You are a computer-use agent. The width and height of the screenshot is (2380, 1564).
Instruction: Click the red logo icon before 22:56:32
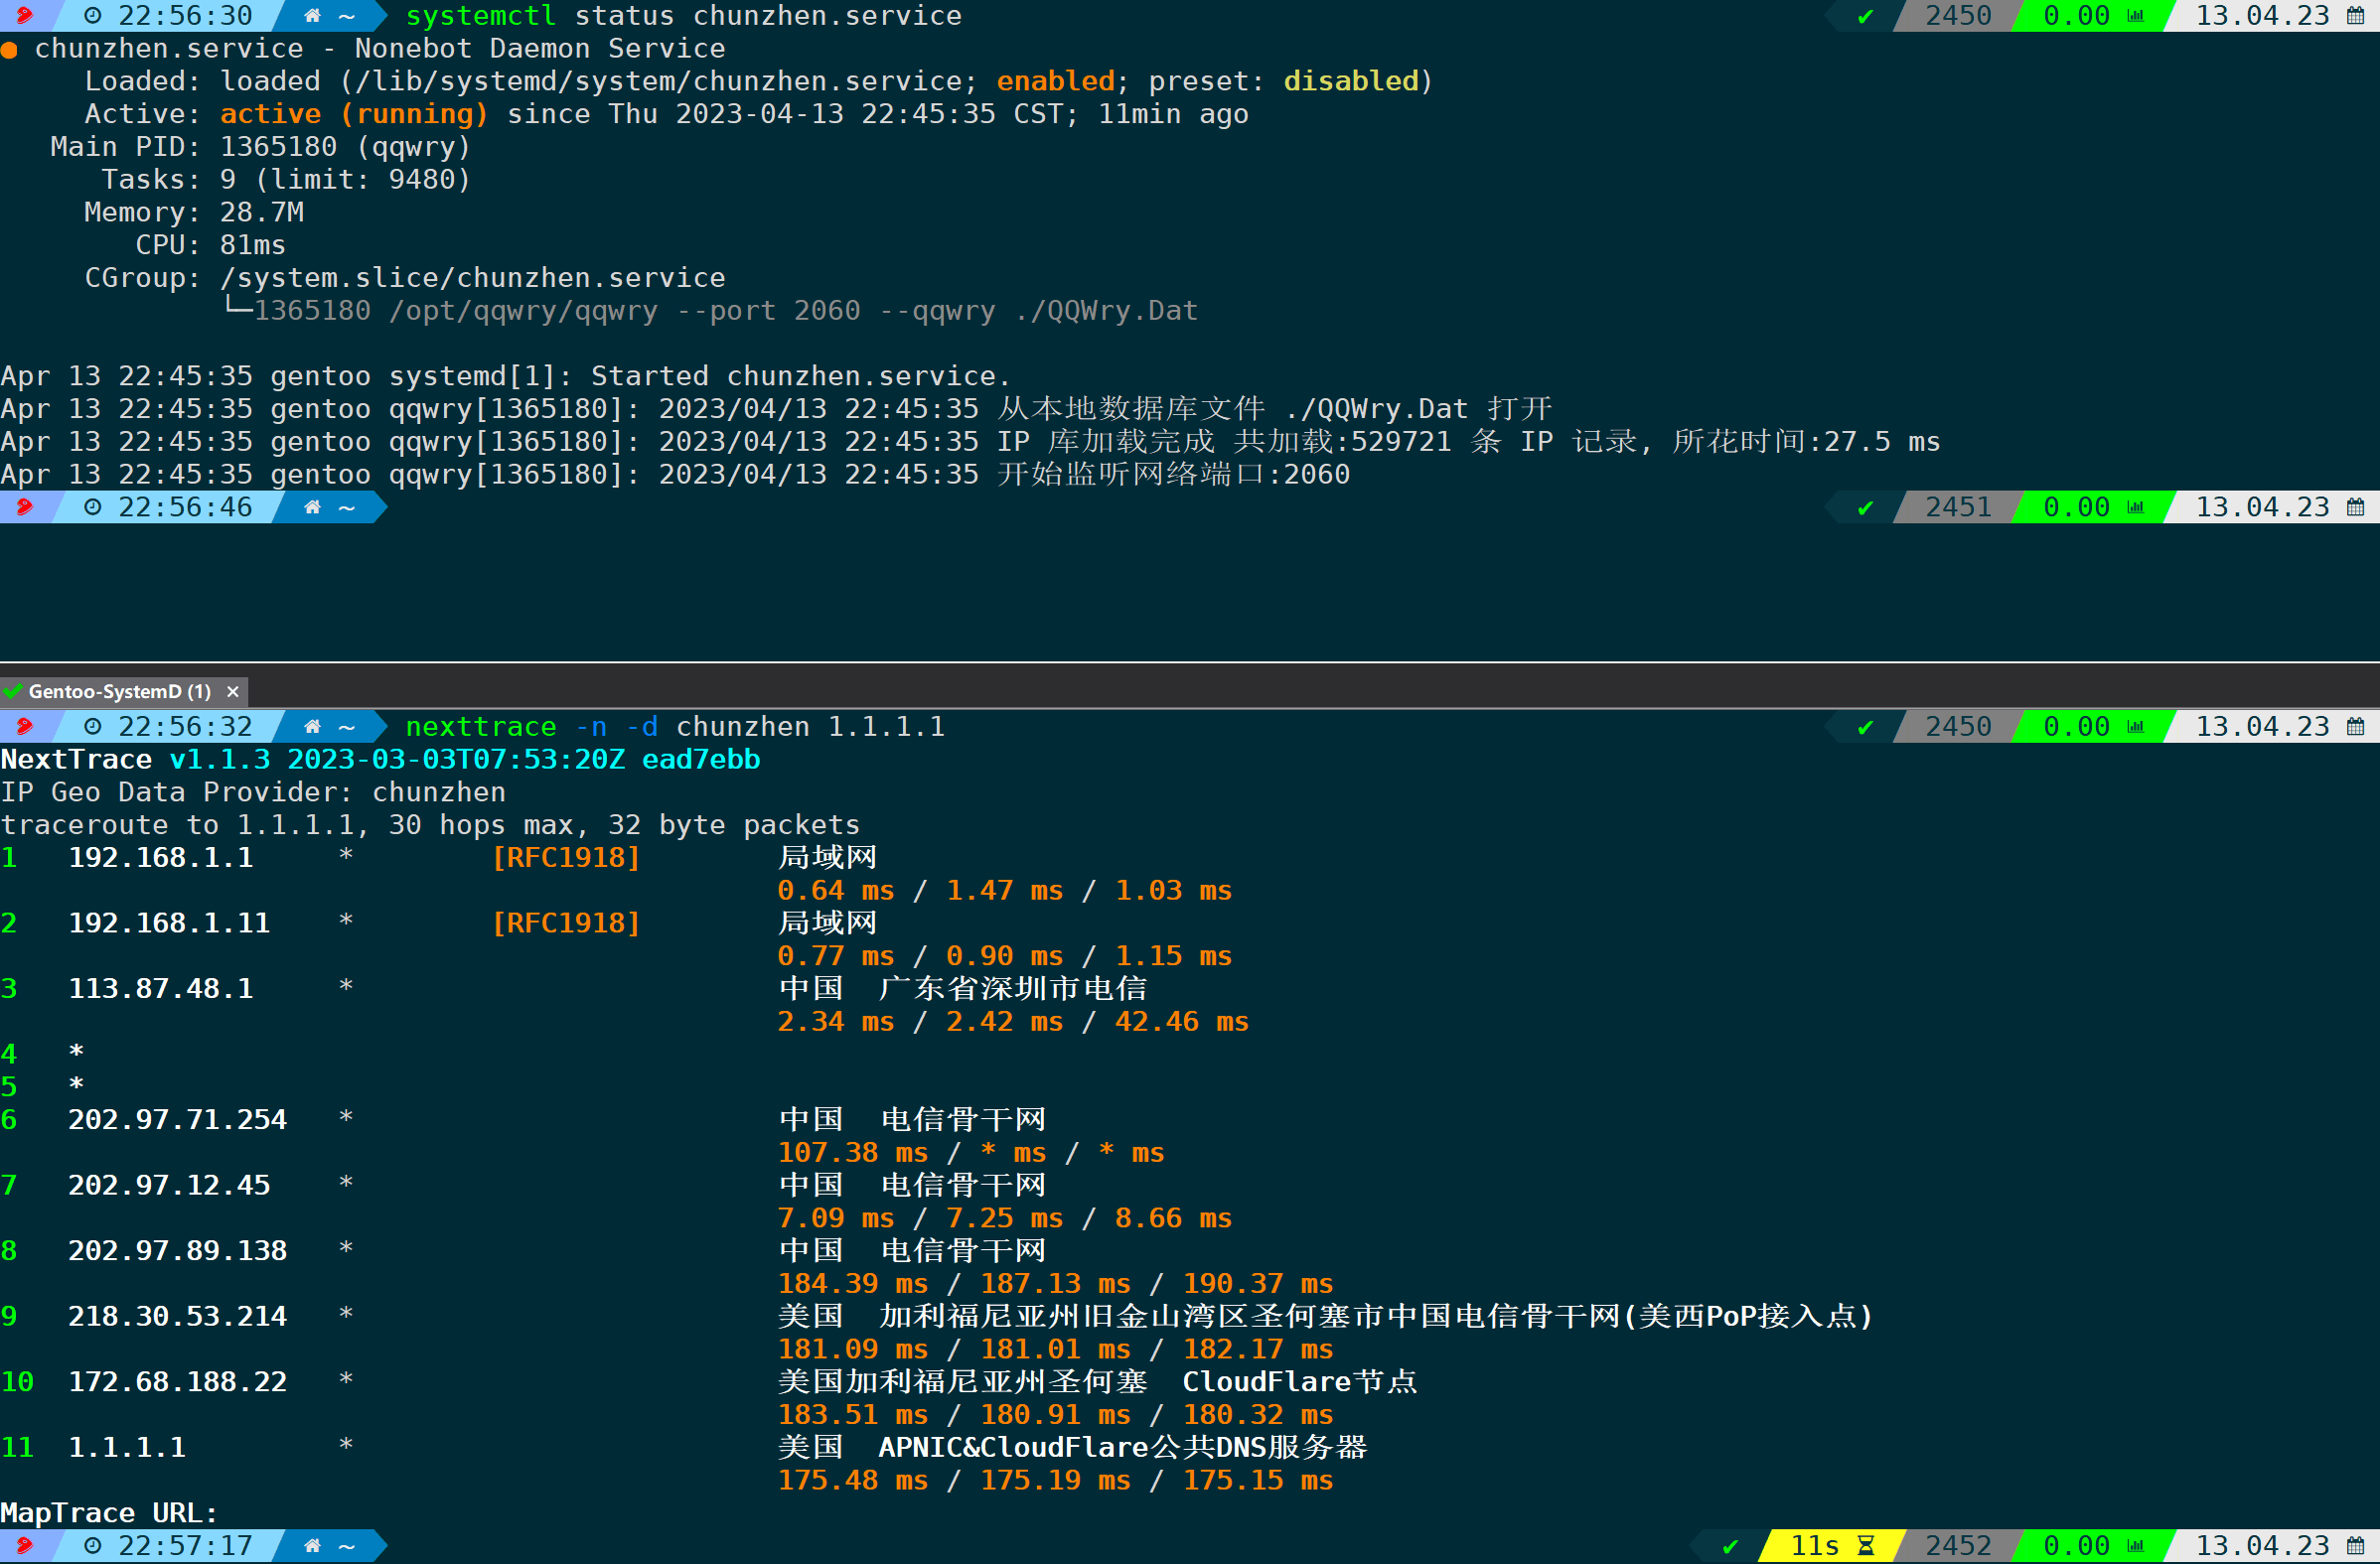pyautogui.click(x=24, y=726)
